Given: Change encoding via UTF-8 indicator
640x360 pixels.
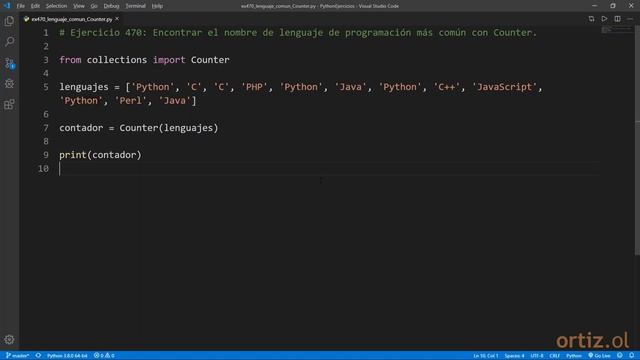Looking at the screenshot, I should click(537, 356).
